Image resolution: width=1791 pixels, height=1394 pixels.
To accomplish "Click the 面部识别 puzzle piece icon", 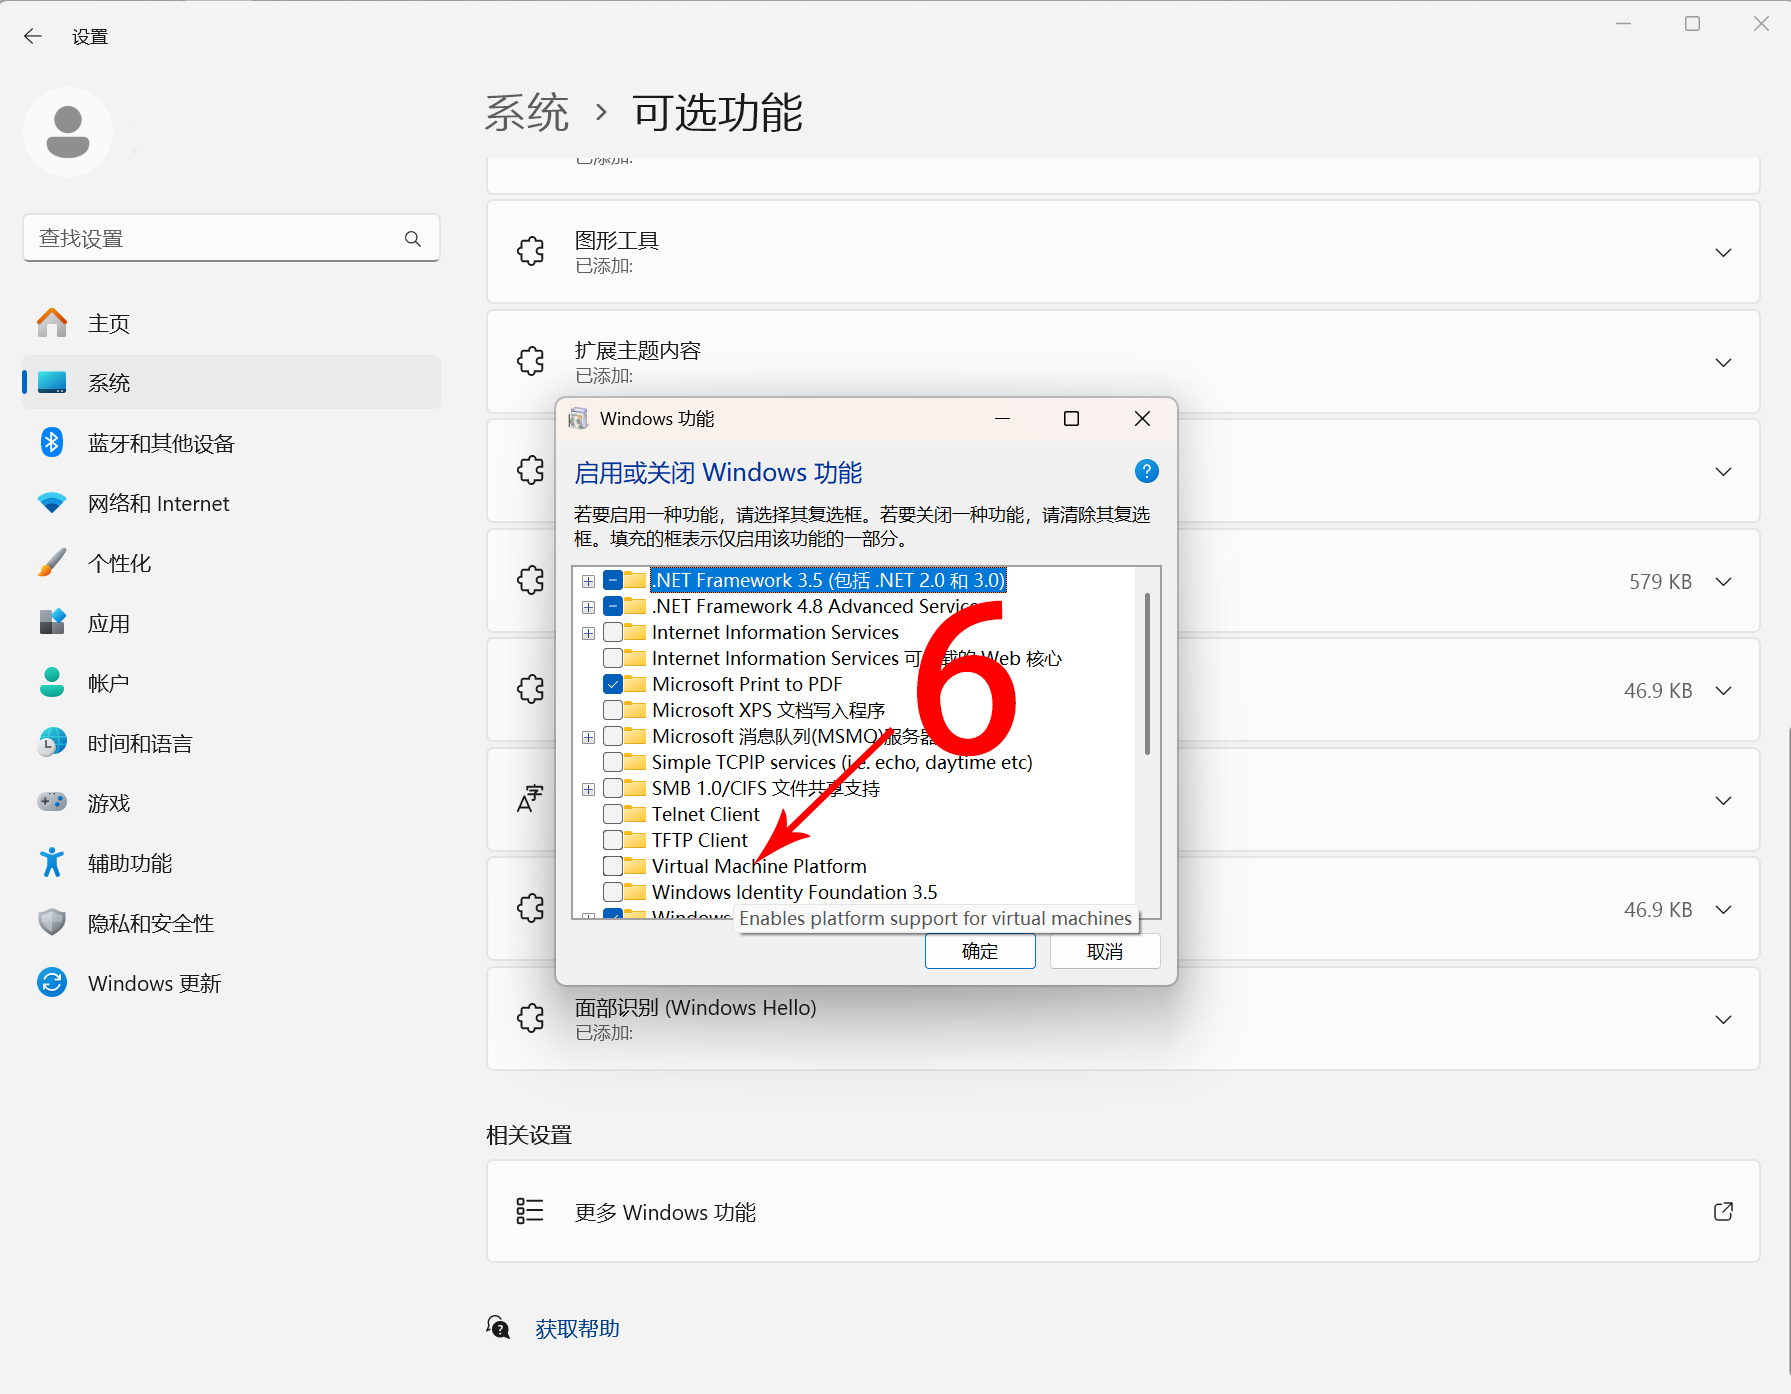I will [x=531, y=1018].
